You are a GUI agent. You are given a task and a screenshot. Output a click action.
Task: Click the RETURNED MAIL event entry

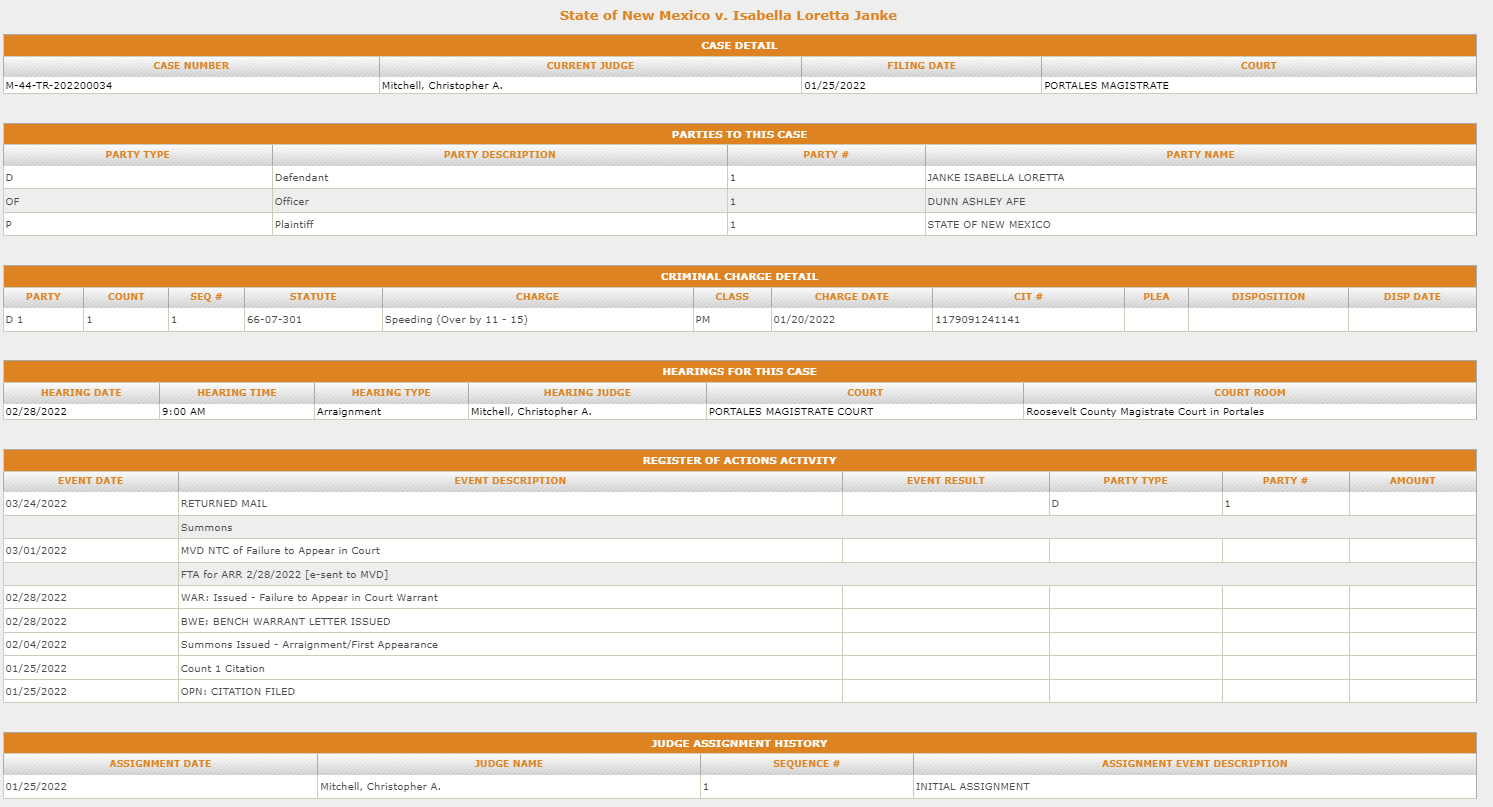224,504
